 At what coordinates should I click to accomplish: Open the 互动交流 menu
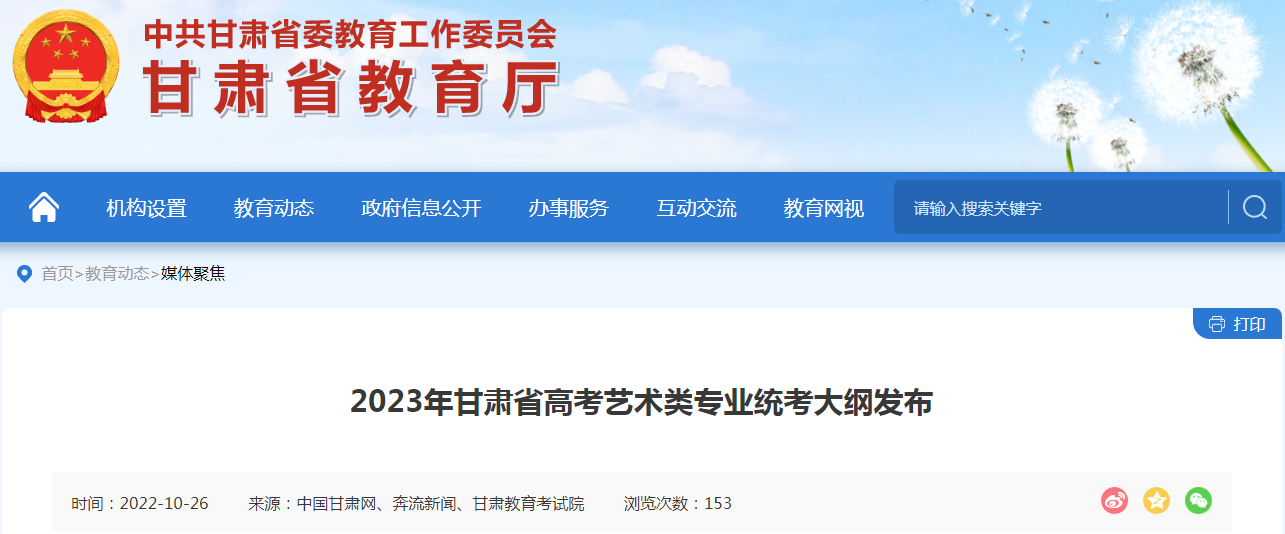click(x=697, y=208)
